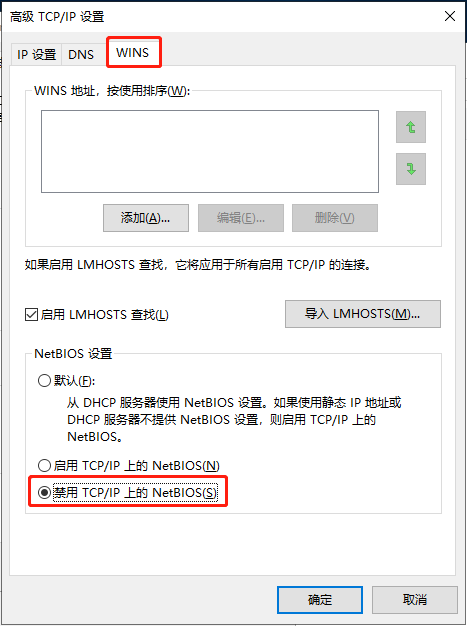The height and width of the screenshot is (626, 467).
Task: Open the DNS tab
Action: pyautogui.click(x=81, y=54)
